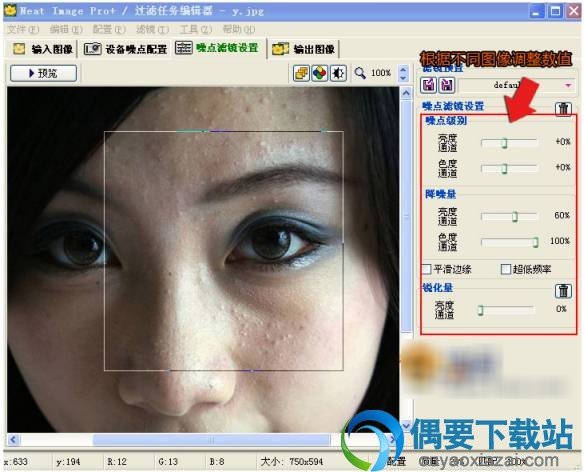Click the Neat Image title bar app icon
Image resolution: width=584 pixels, height=472 pixels.
coord(10,10)
